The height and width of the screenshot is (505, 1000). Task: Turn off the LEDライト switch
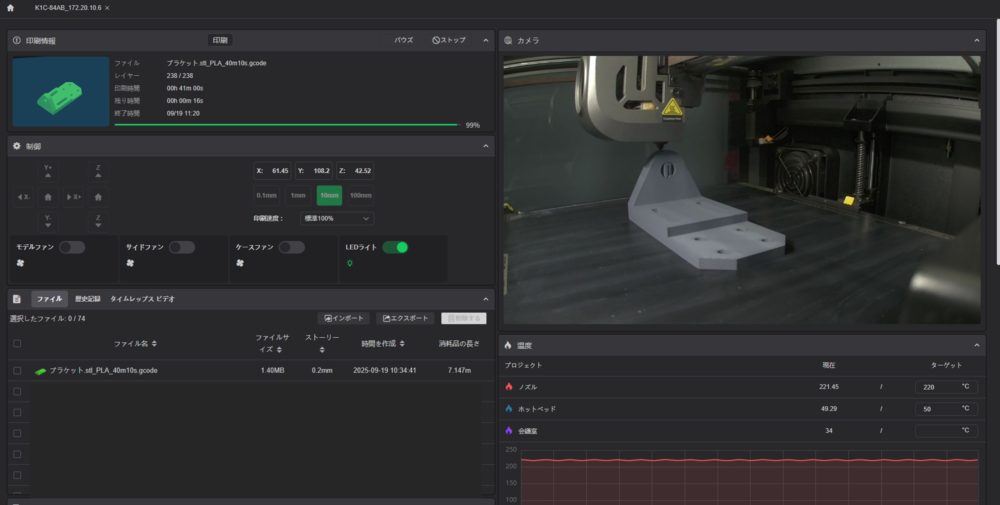[x=394, y=247]
